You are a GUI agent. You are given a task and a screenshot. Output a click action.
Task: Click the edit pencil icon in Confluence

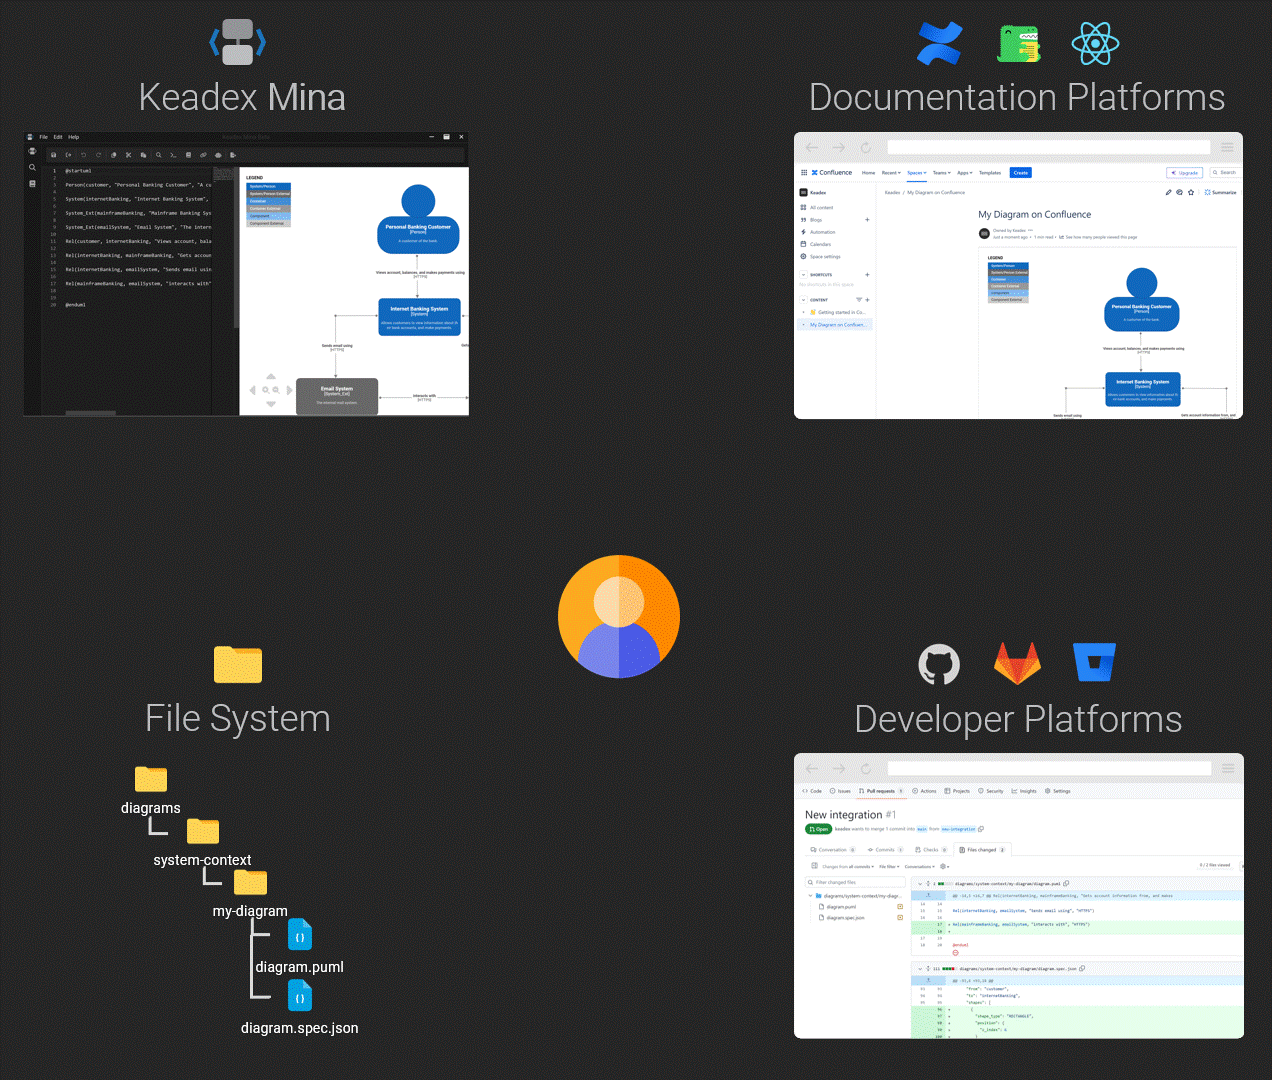(x=1168, y=192)
